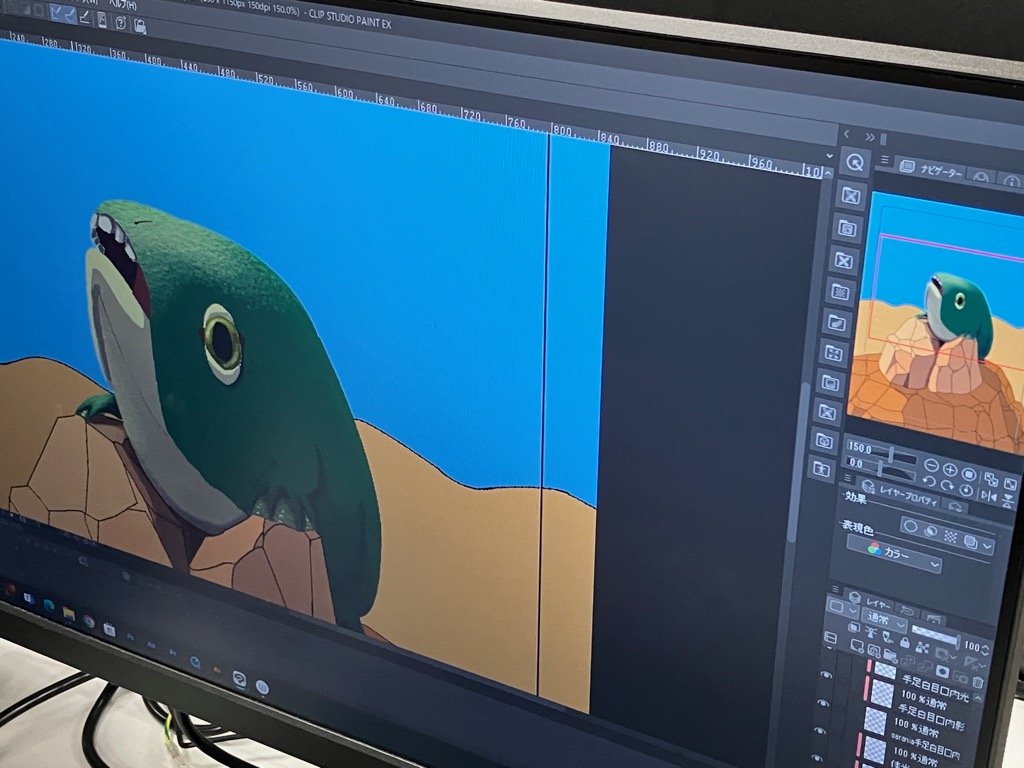Screen dimensions: 1024x768
Task: Click the double-chevron dock expander
Action: [x=869, y=137]
